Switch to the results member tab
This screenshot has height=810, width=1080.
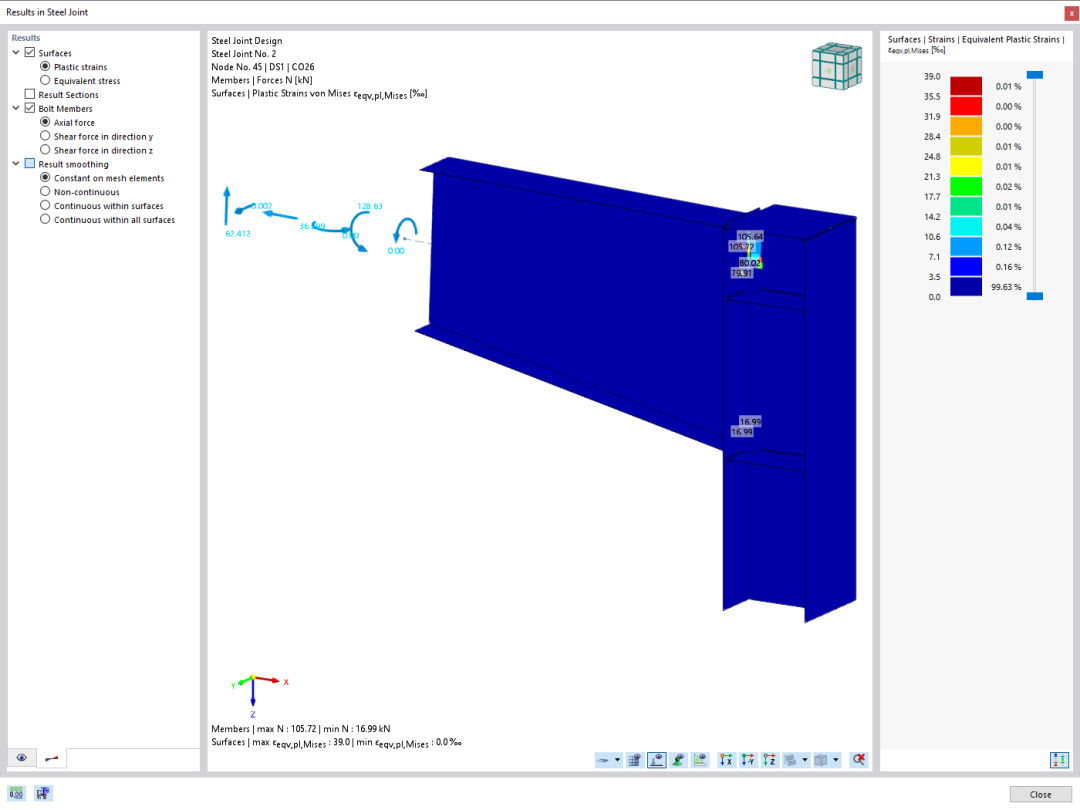[x=52, y=758]
